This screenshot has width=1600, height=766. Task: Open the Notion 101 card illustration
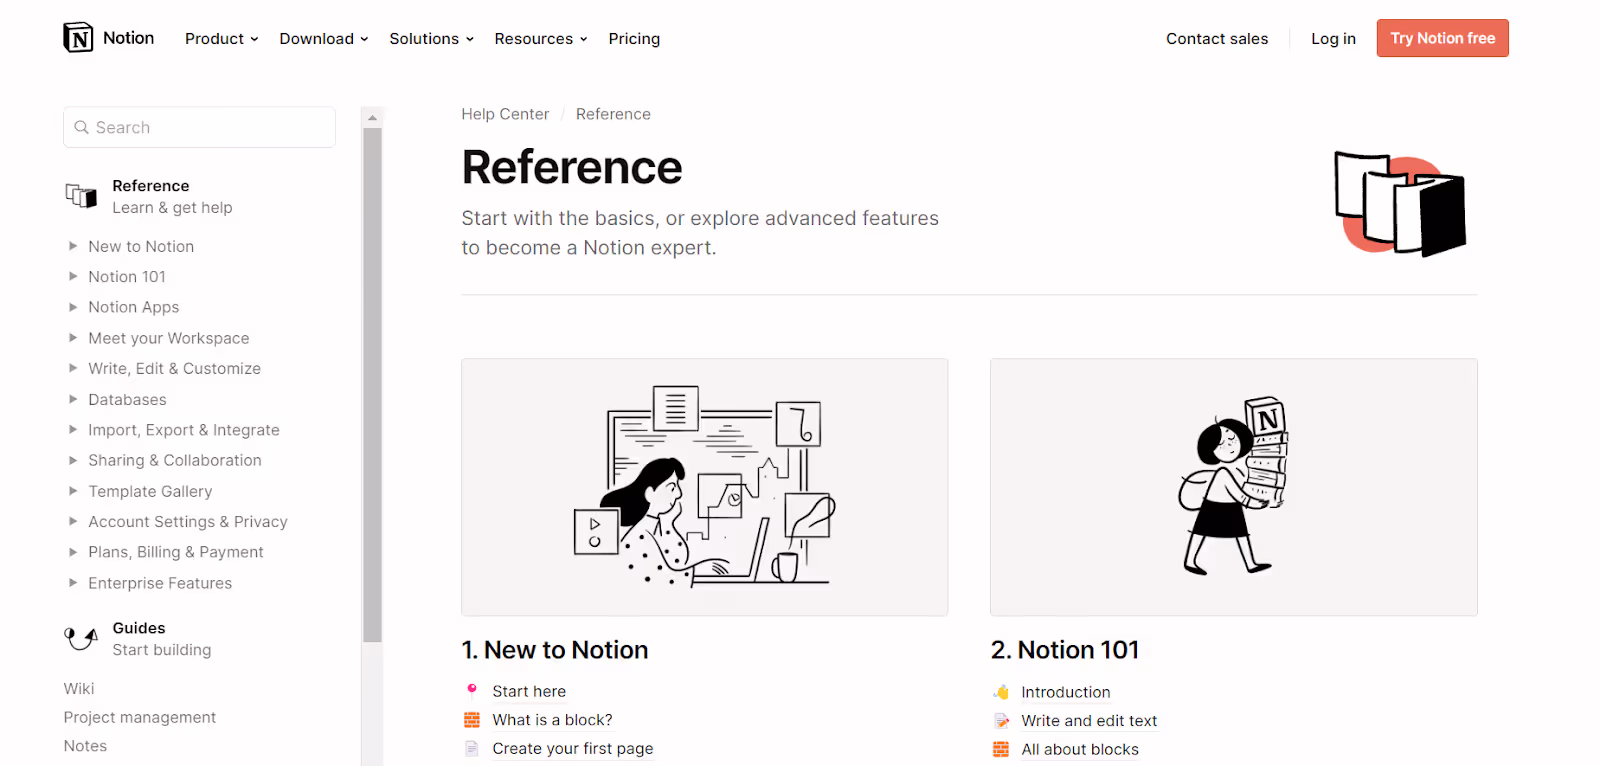click(1233, 487)
